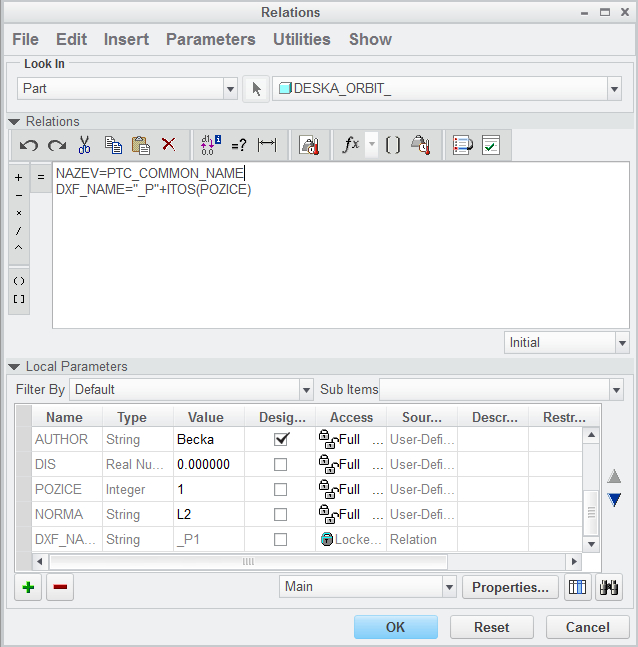Open the Show menu
This screenshot has height=647, width=638.
coord(370,40)
